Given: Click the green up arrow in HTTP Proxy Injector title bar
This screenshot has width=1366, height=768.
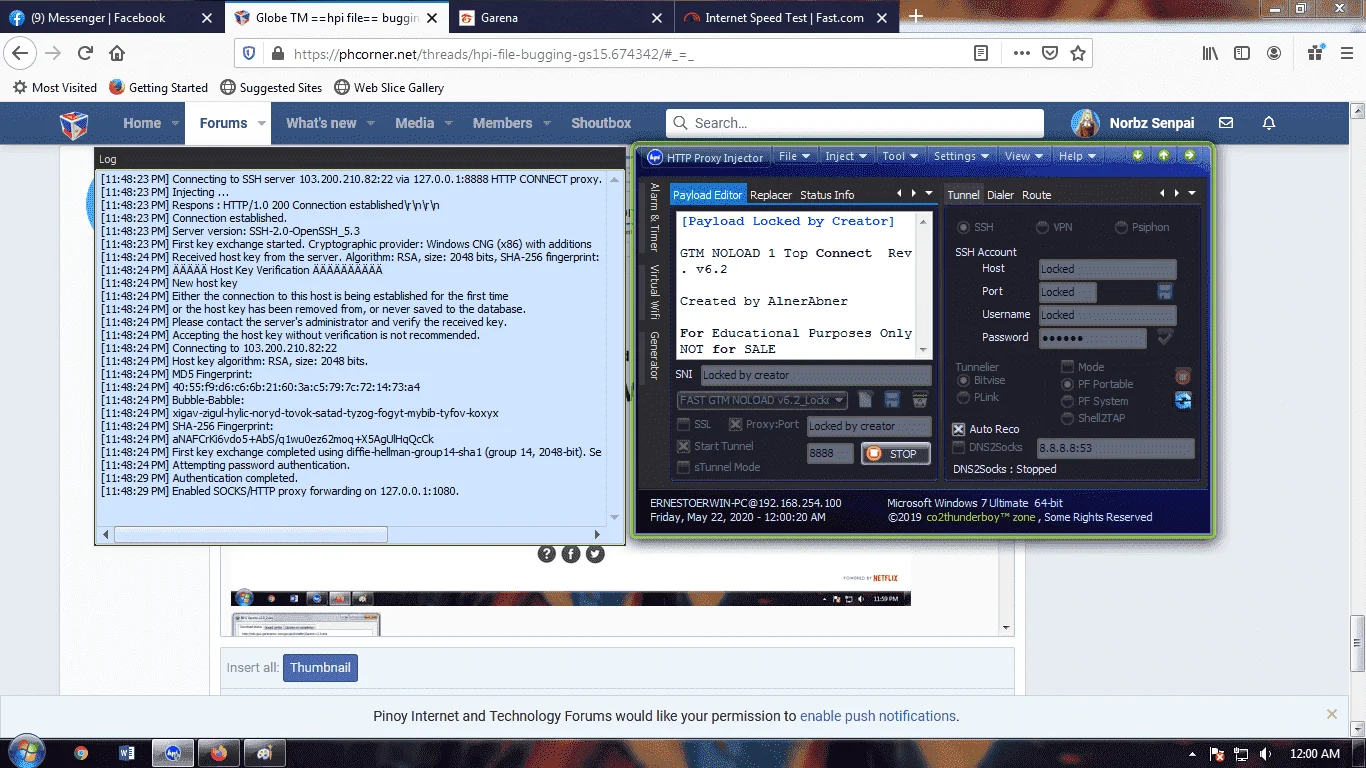Looking at the screenshot, I should (x=1164, y=155).
